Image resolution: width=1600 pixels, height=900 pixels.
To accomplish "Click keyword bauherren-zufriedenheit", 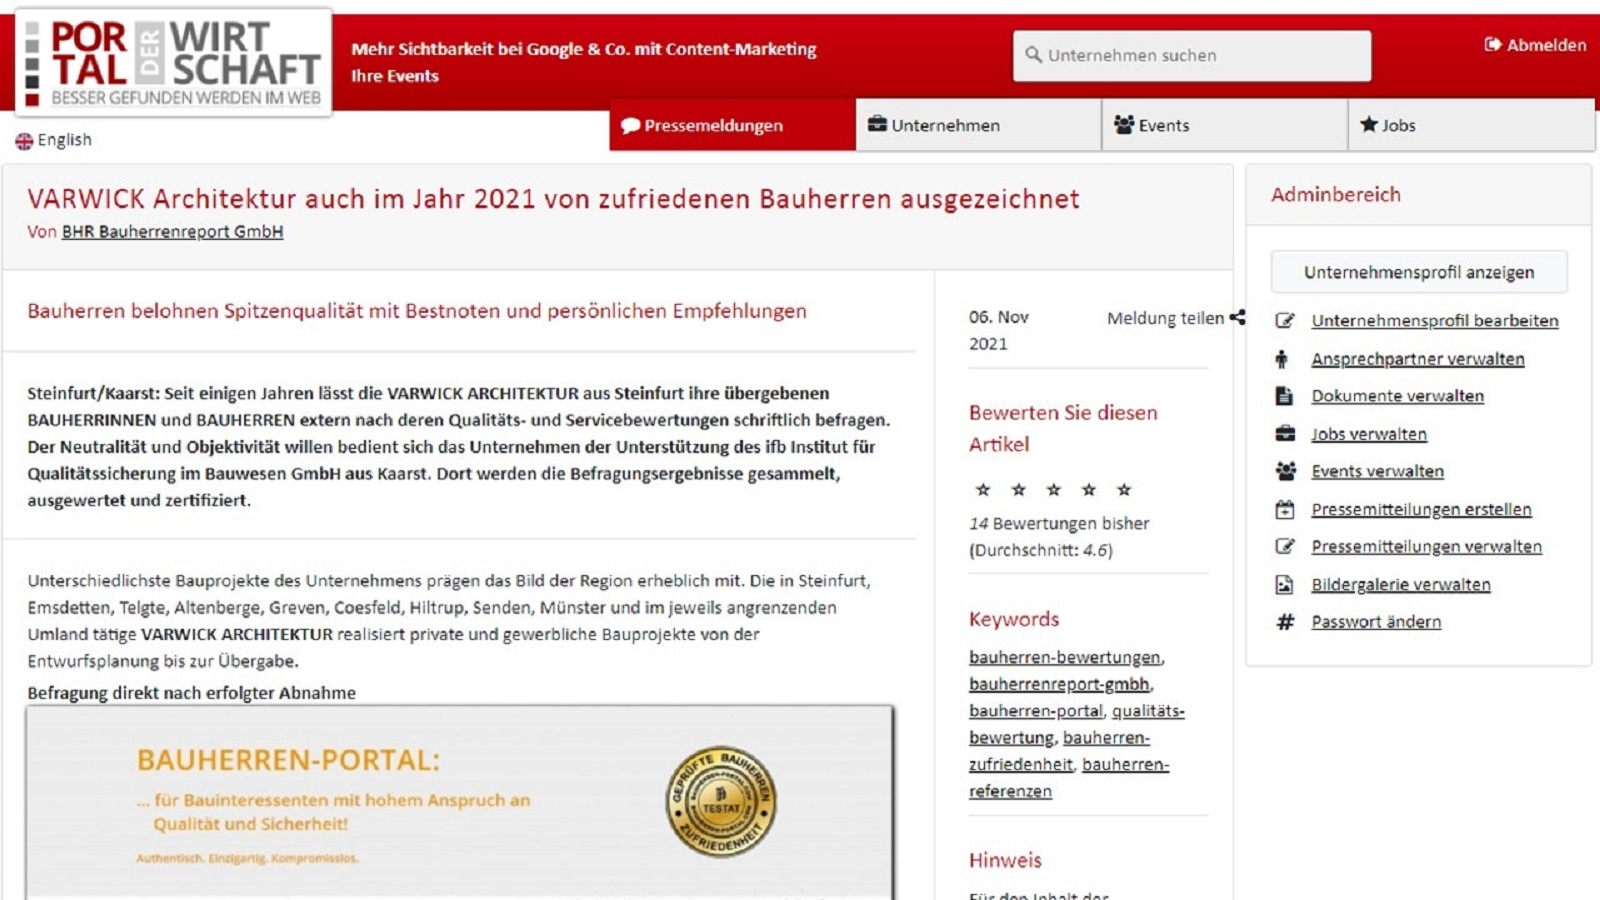I will pyautogui.click(x=1106, y=738).
